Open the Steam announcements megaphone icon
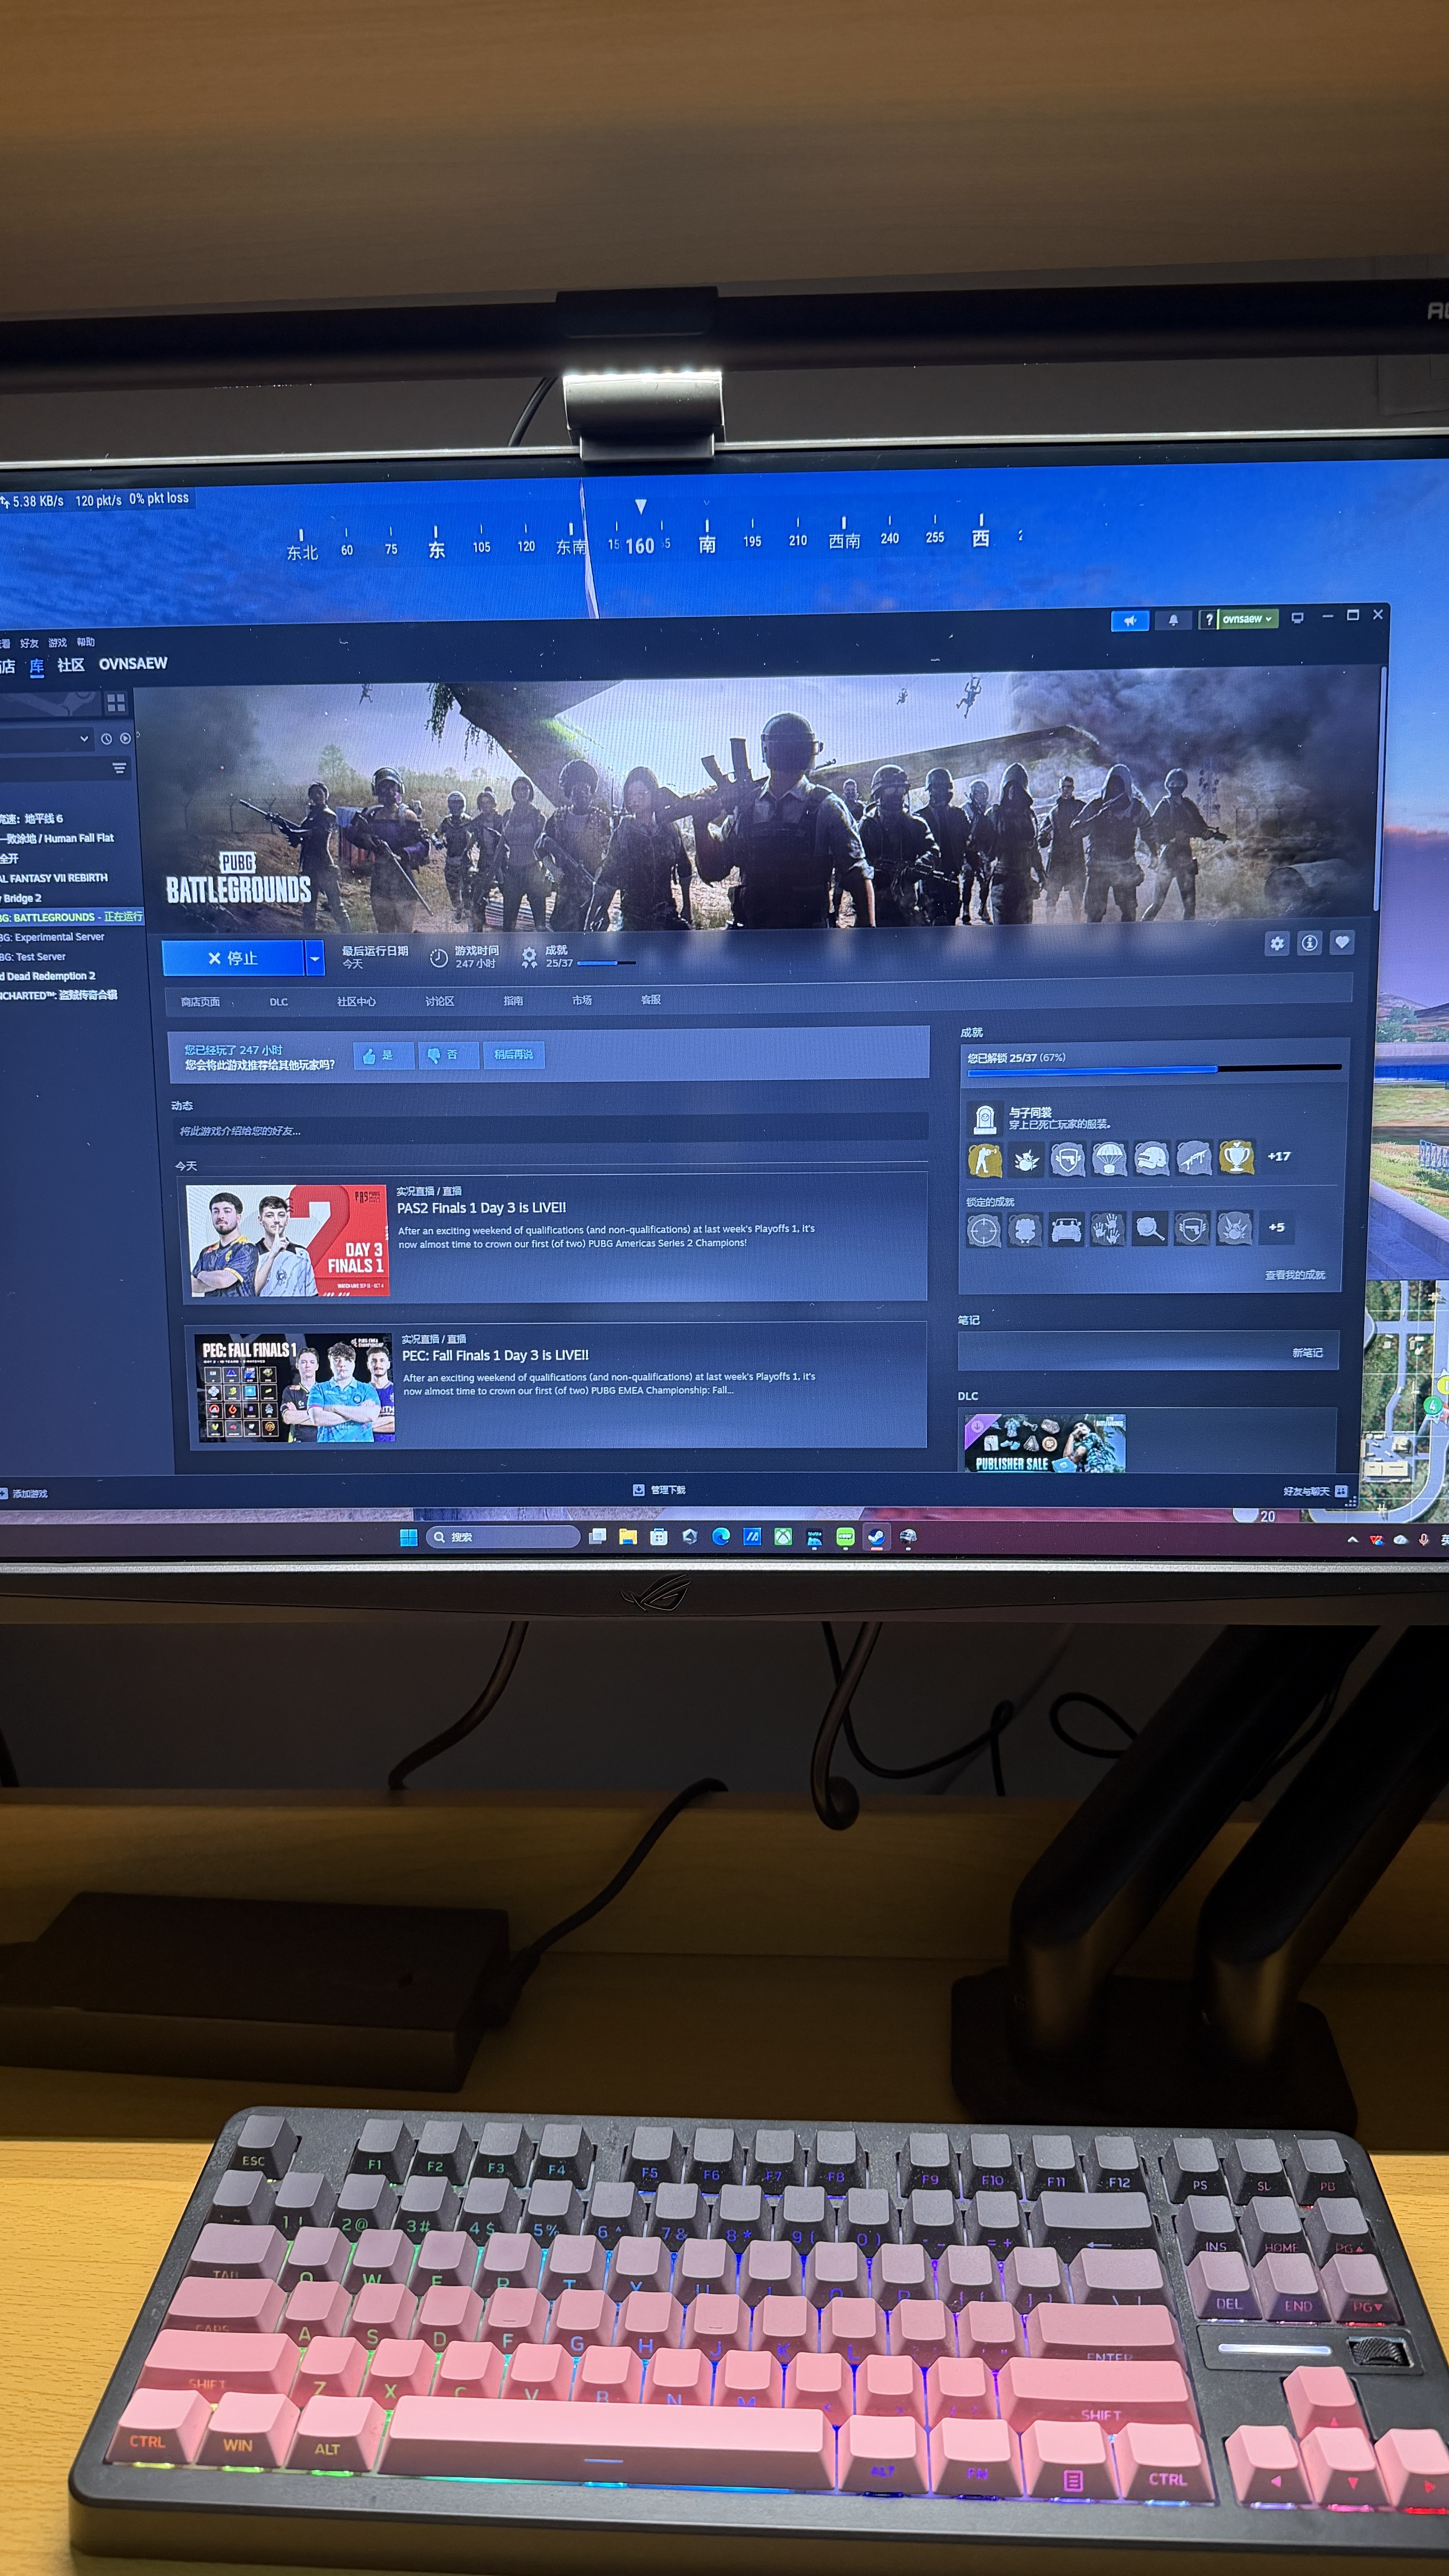Viewport: 1449px width, 2576px height. [x=1130, y=621]
